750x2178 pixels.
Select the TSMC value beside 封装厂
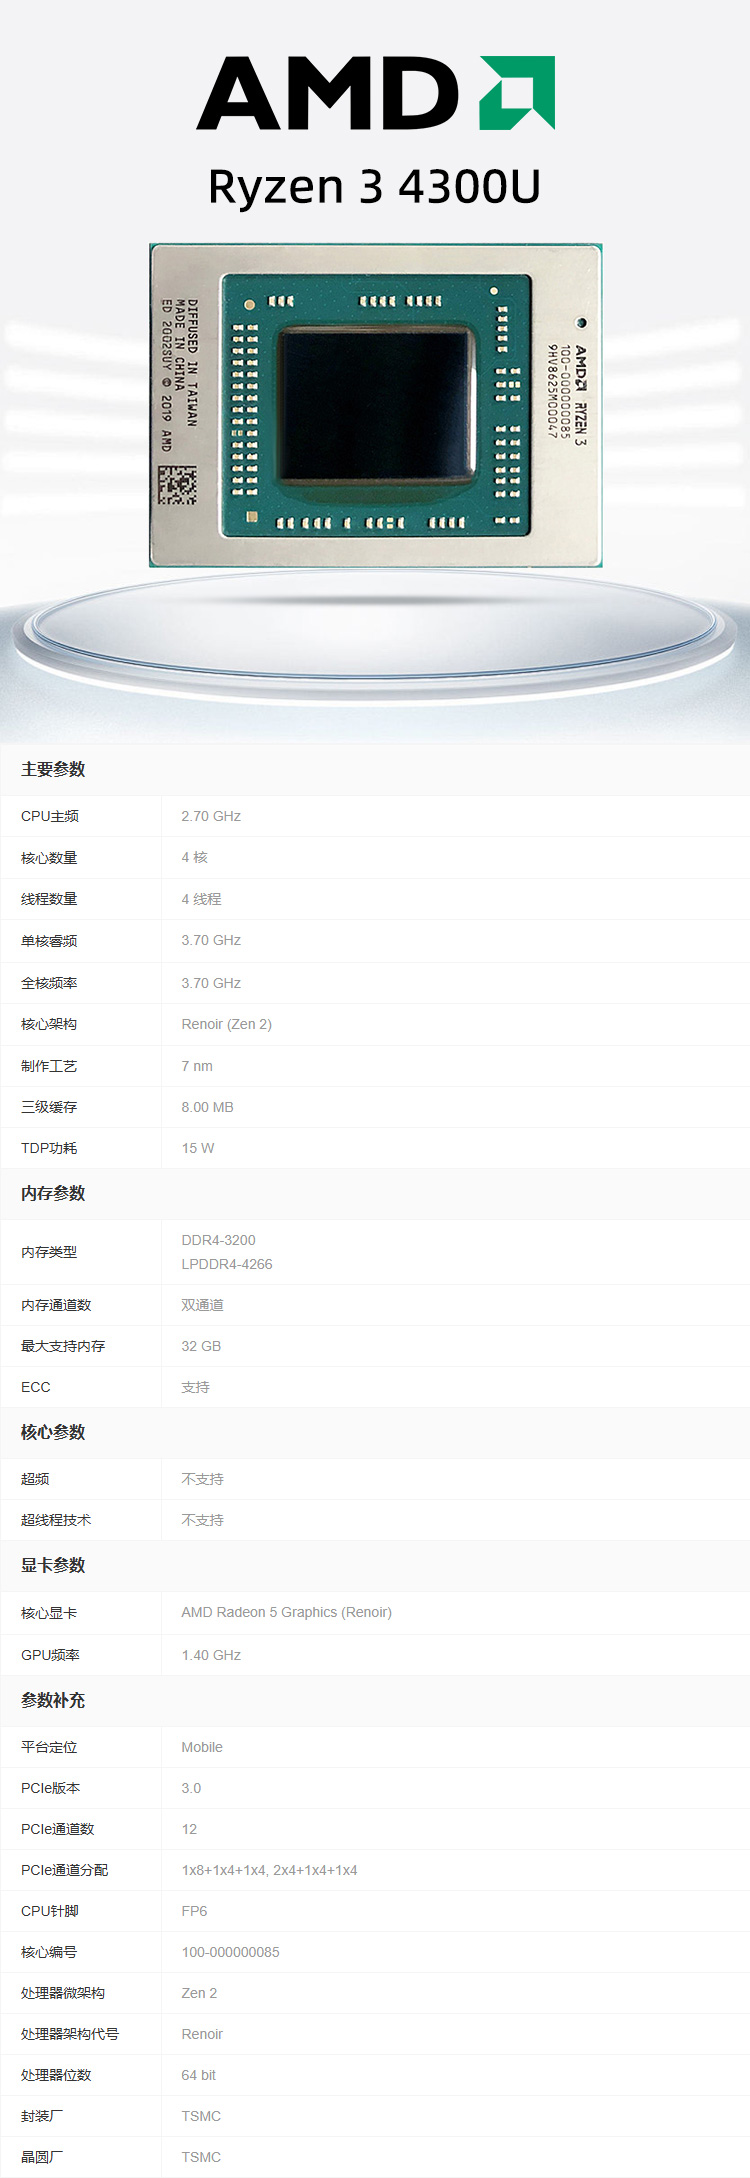(x=201, y=2116)
